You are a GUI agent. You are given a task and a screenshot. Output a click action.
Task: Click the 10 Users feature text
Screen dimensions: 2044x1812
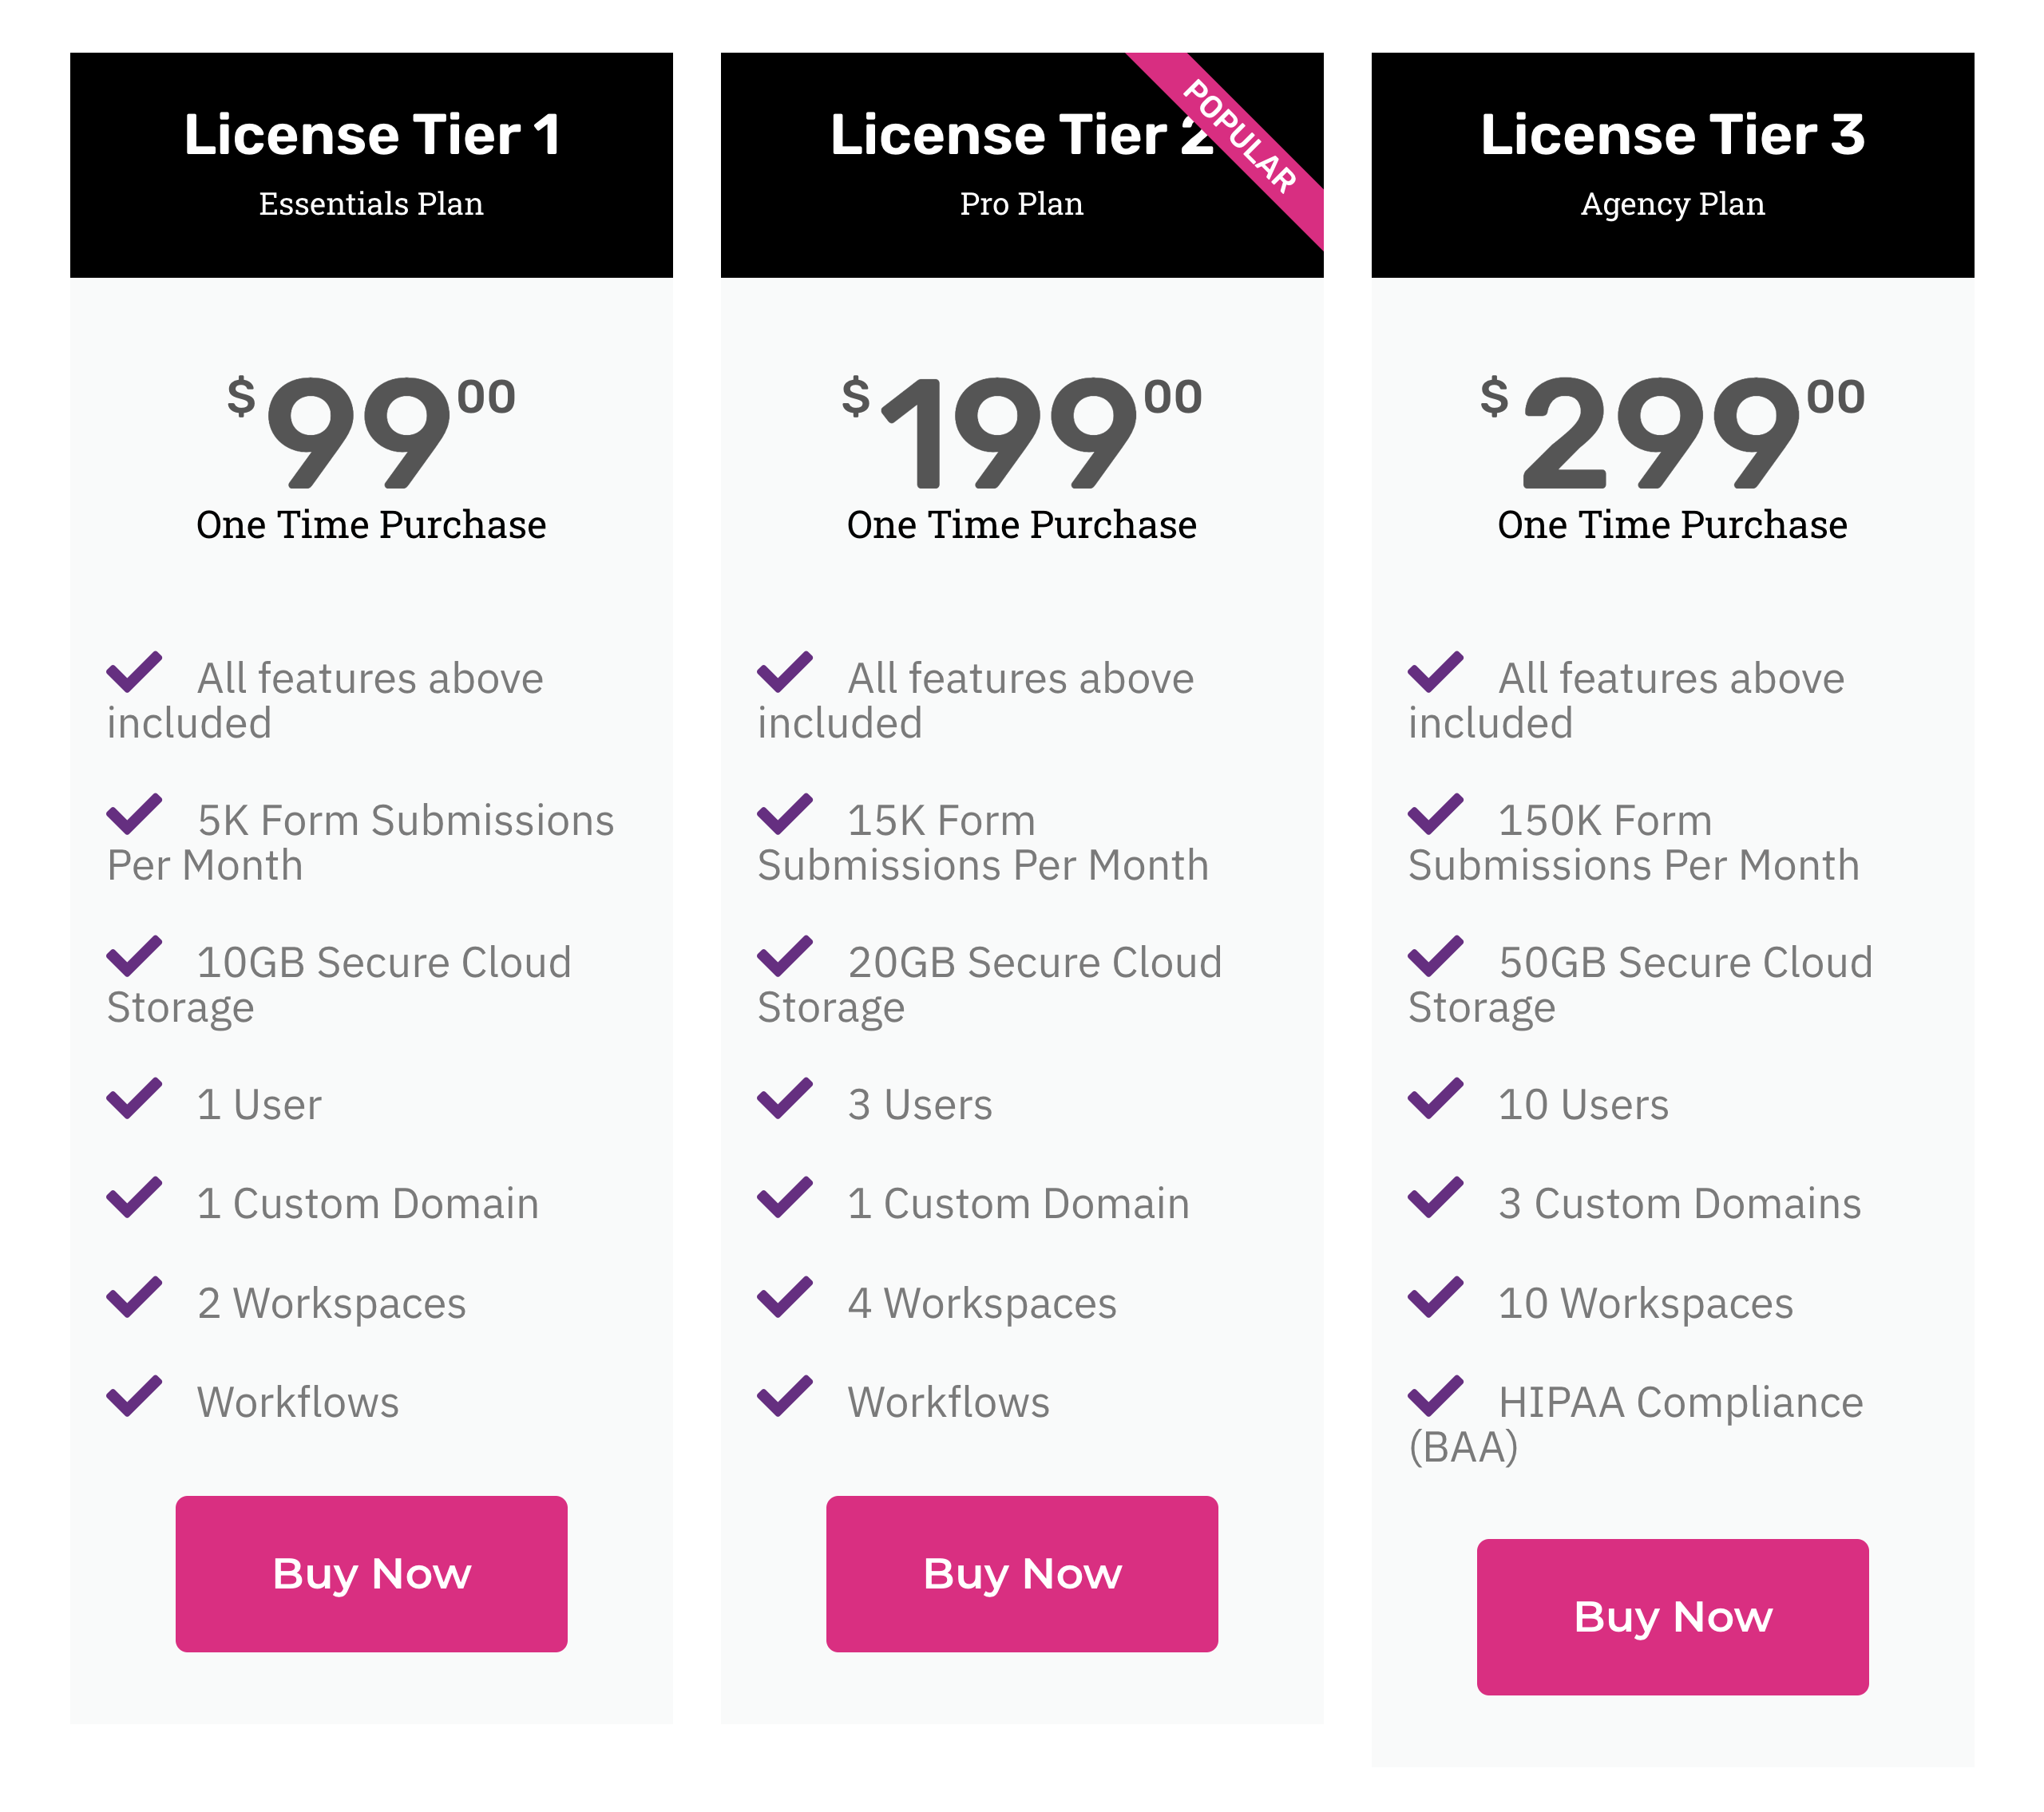coord(1583,1105)
